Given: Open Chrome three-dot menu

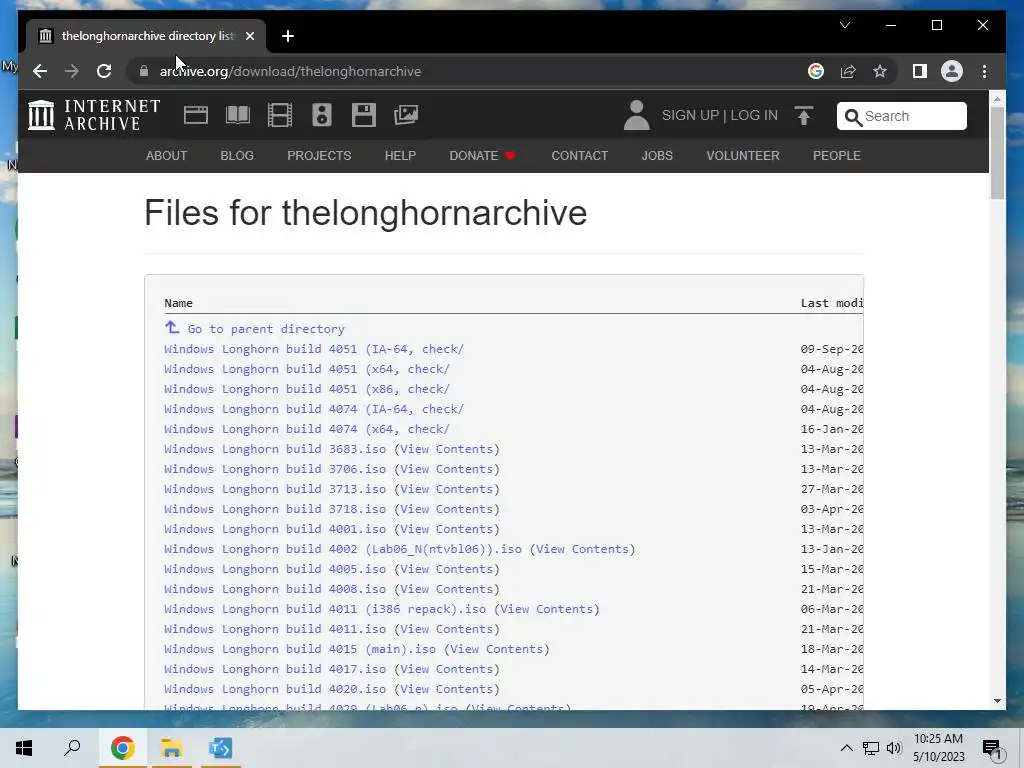Looking at the screenshot, I should point(984,71).
